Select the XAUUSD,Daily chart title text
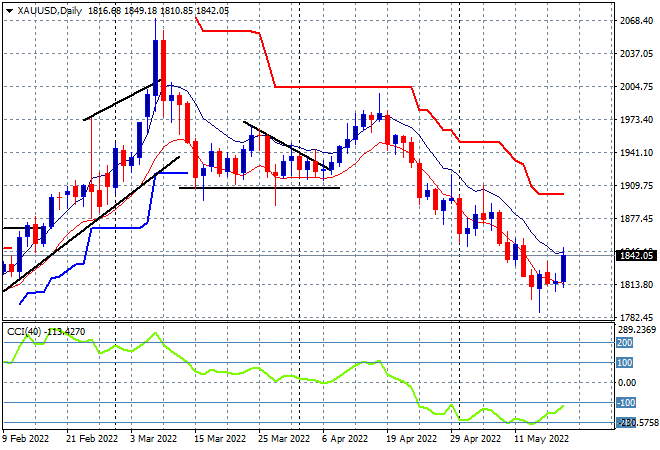Image resolution: width=660 pixels, height=450 pixels. tap(50, 11)
